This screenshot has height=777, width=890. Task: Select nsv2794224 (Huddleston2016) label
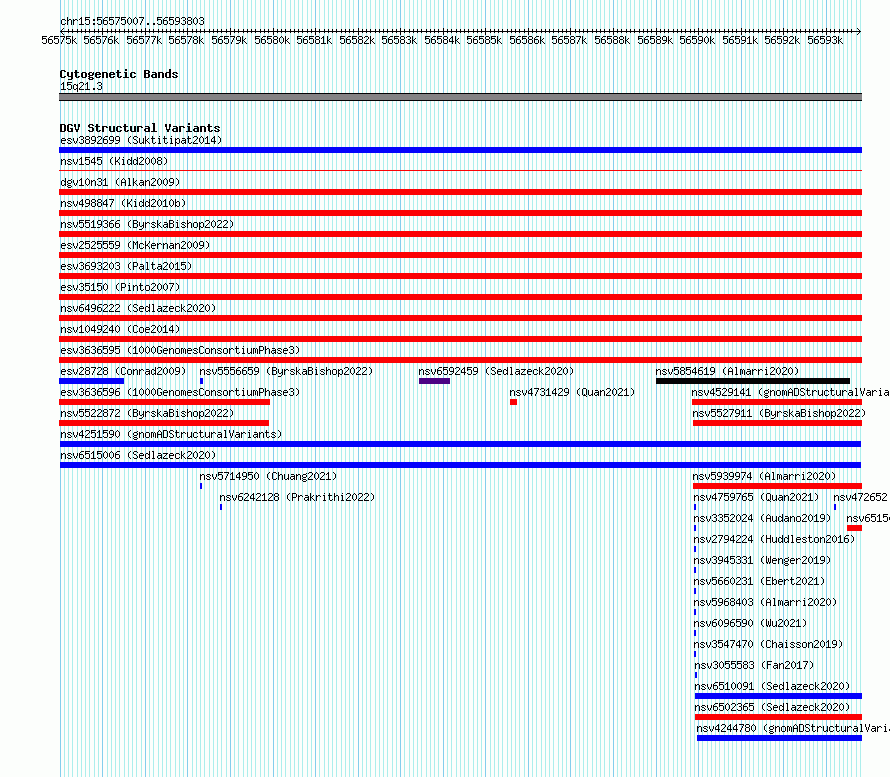tap(774, 539)
